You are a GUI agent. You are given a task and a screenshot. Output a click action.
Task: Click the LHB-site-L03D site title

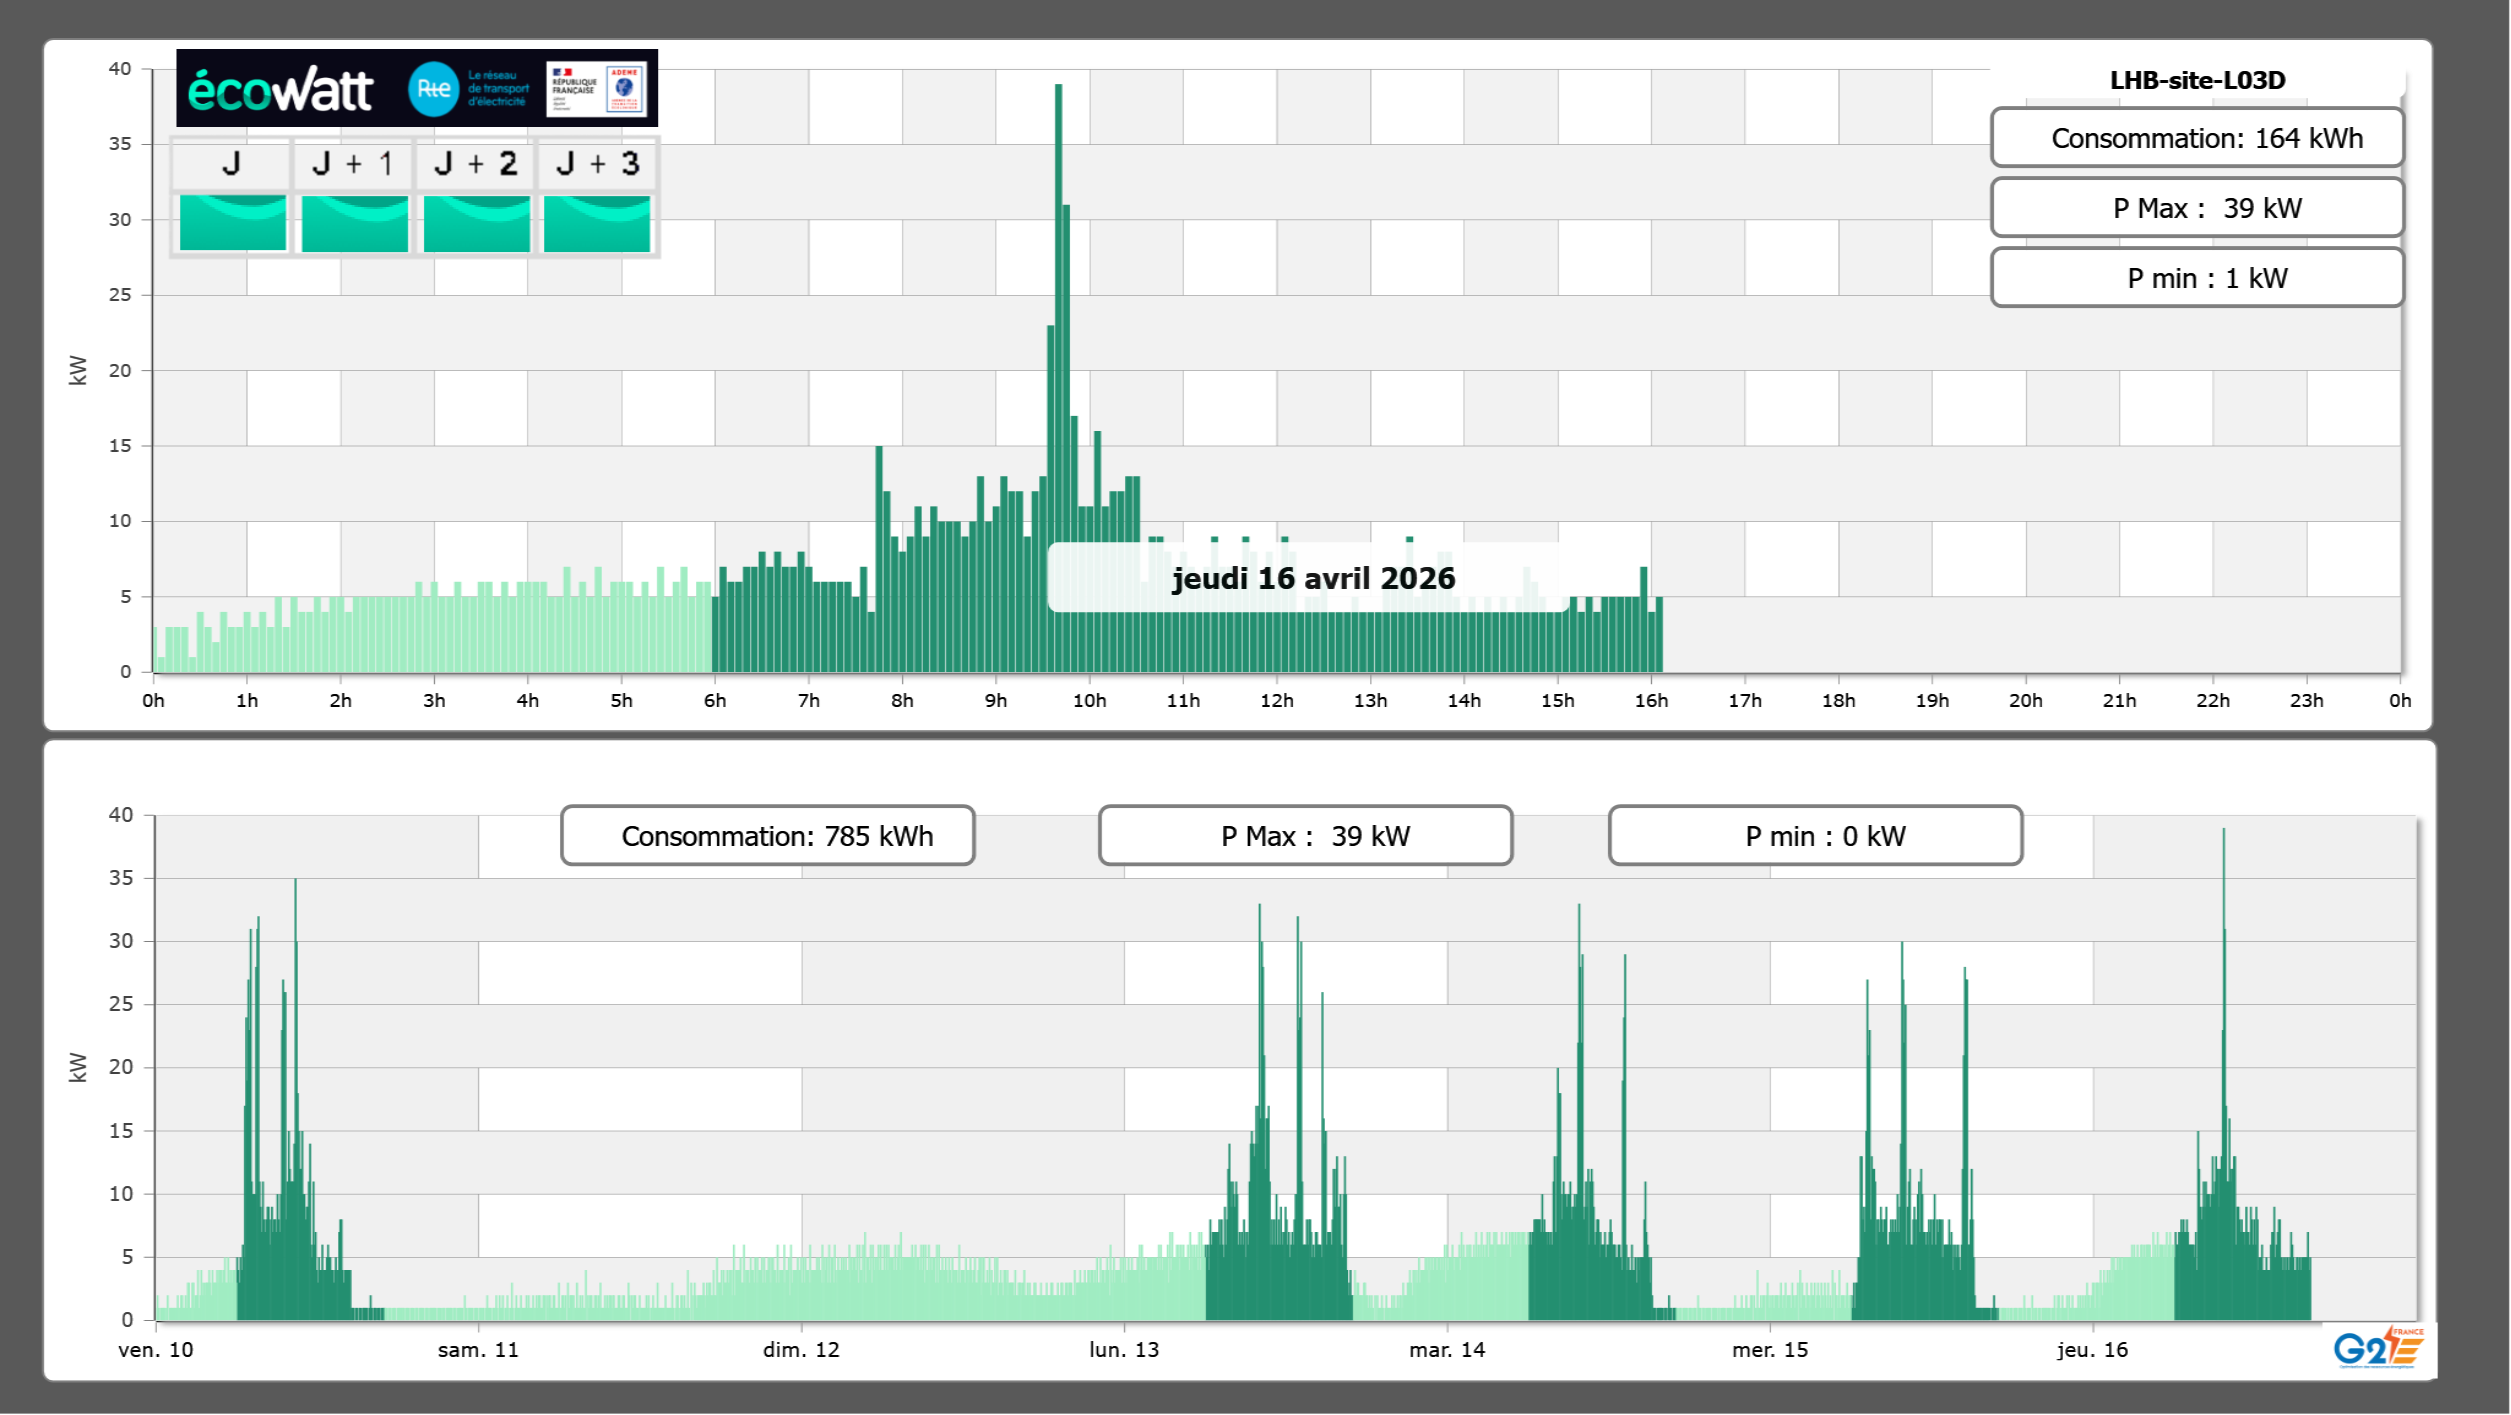2197,80
